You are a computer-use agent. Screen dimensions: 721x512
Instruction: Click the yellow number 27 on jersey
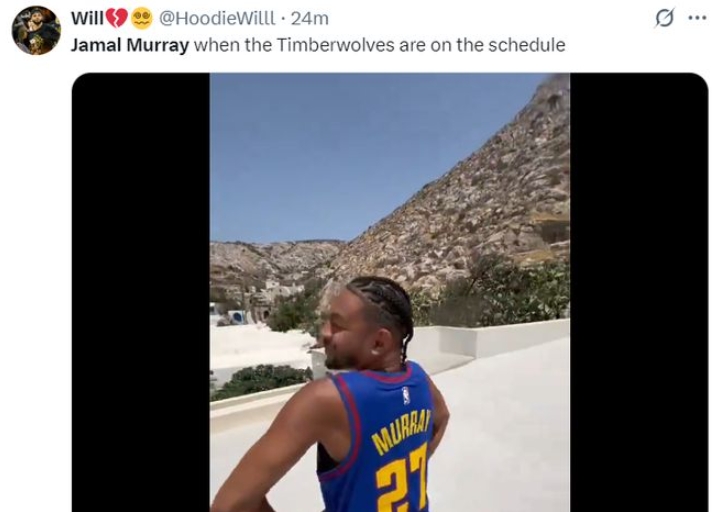tap(402, 478)
